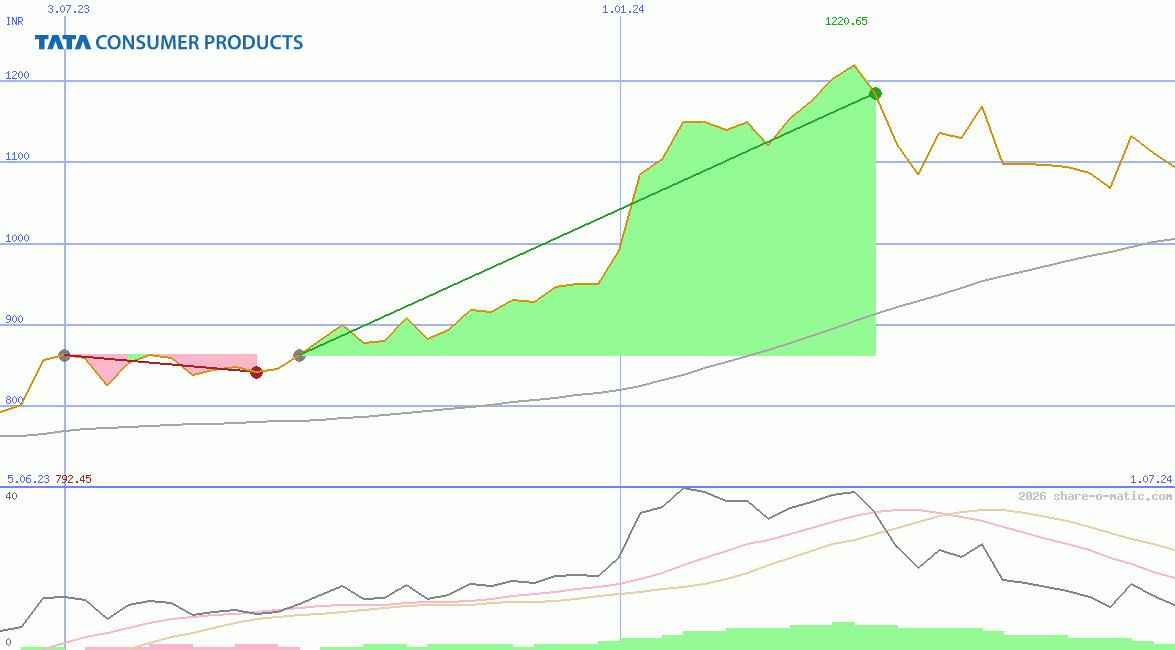Click the green exit marker near 1200
The image size is (1175, 650).
[x=875, y=94]
